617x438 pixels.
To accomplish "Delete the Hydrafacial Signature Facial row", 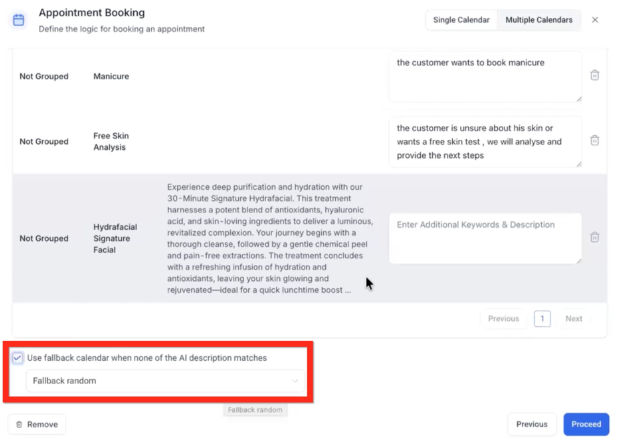I will coord(594,237).
